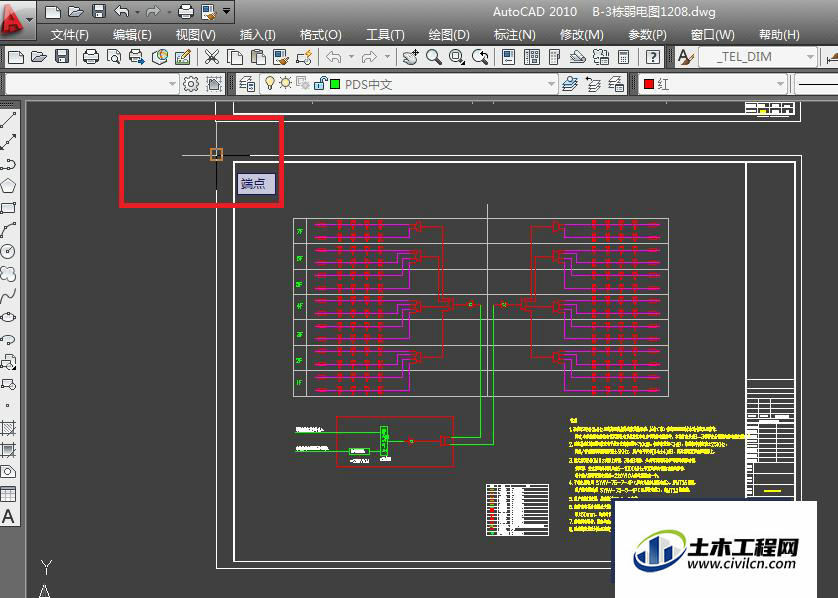Image resolution: width=838 pixels, height=598 pixels.
Task: Open the DesignCenter icon
Action: [532, 57]
